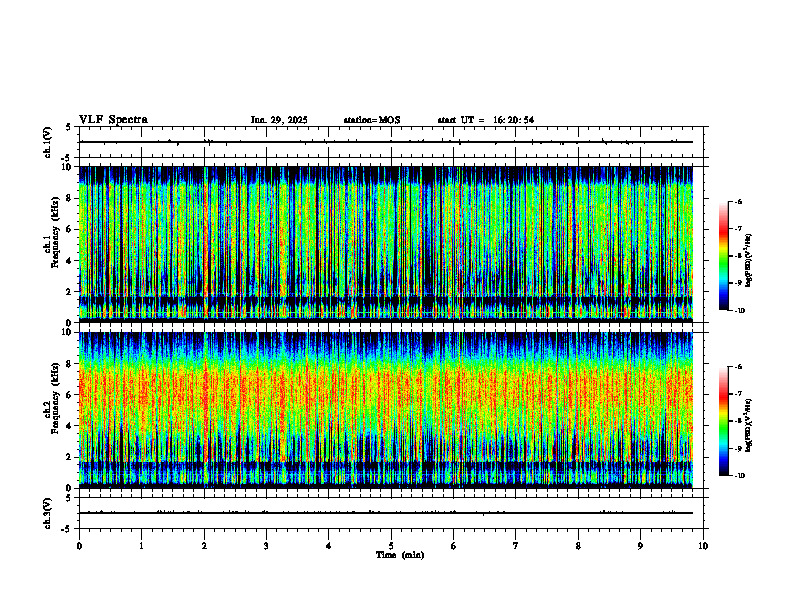Viewport: 792px width, 612px height.
Task: Click the "ch.3(V)" axis label
Action: [x=47, y=513]
